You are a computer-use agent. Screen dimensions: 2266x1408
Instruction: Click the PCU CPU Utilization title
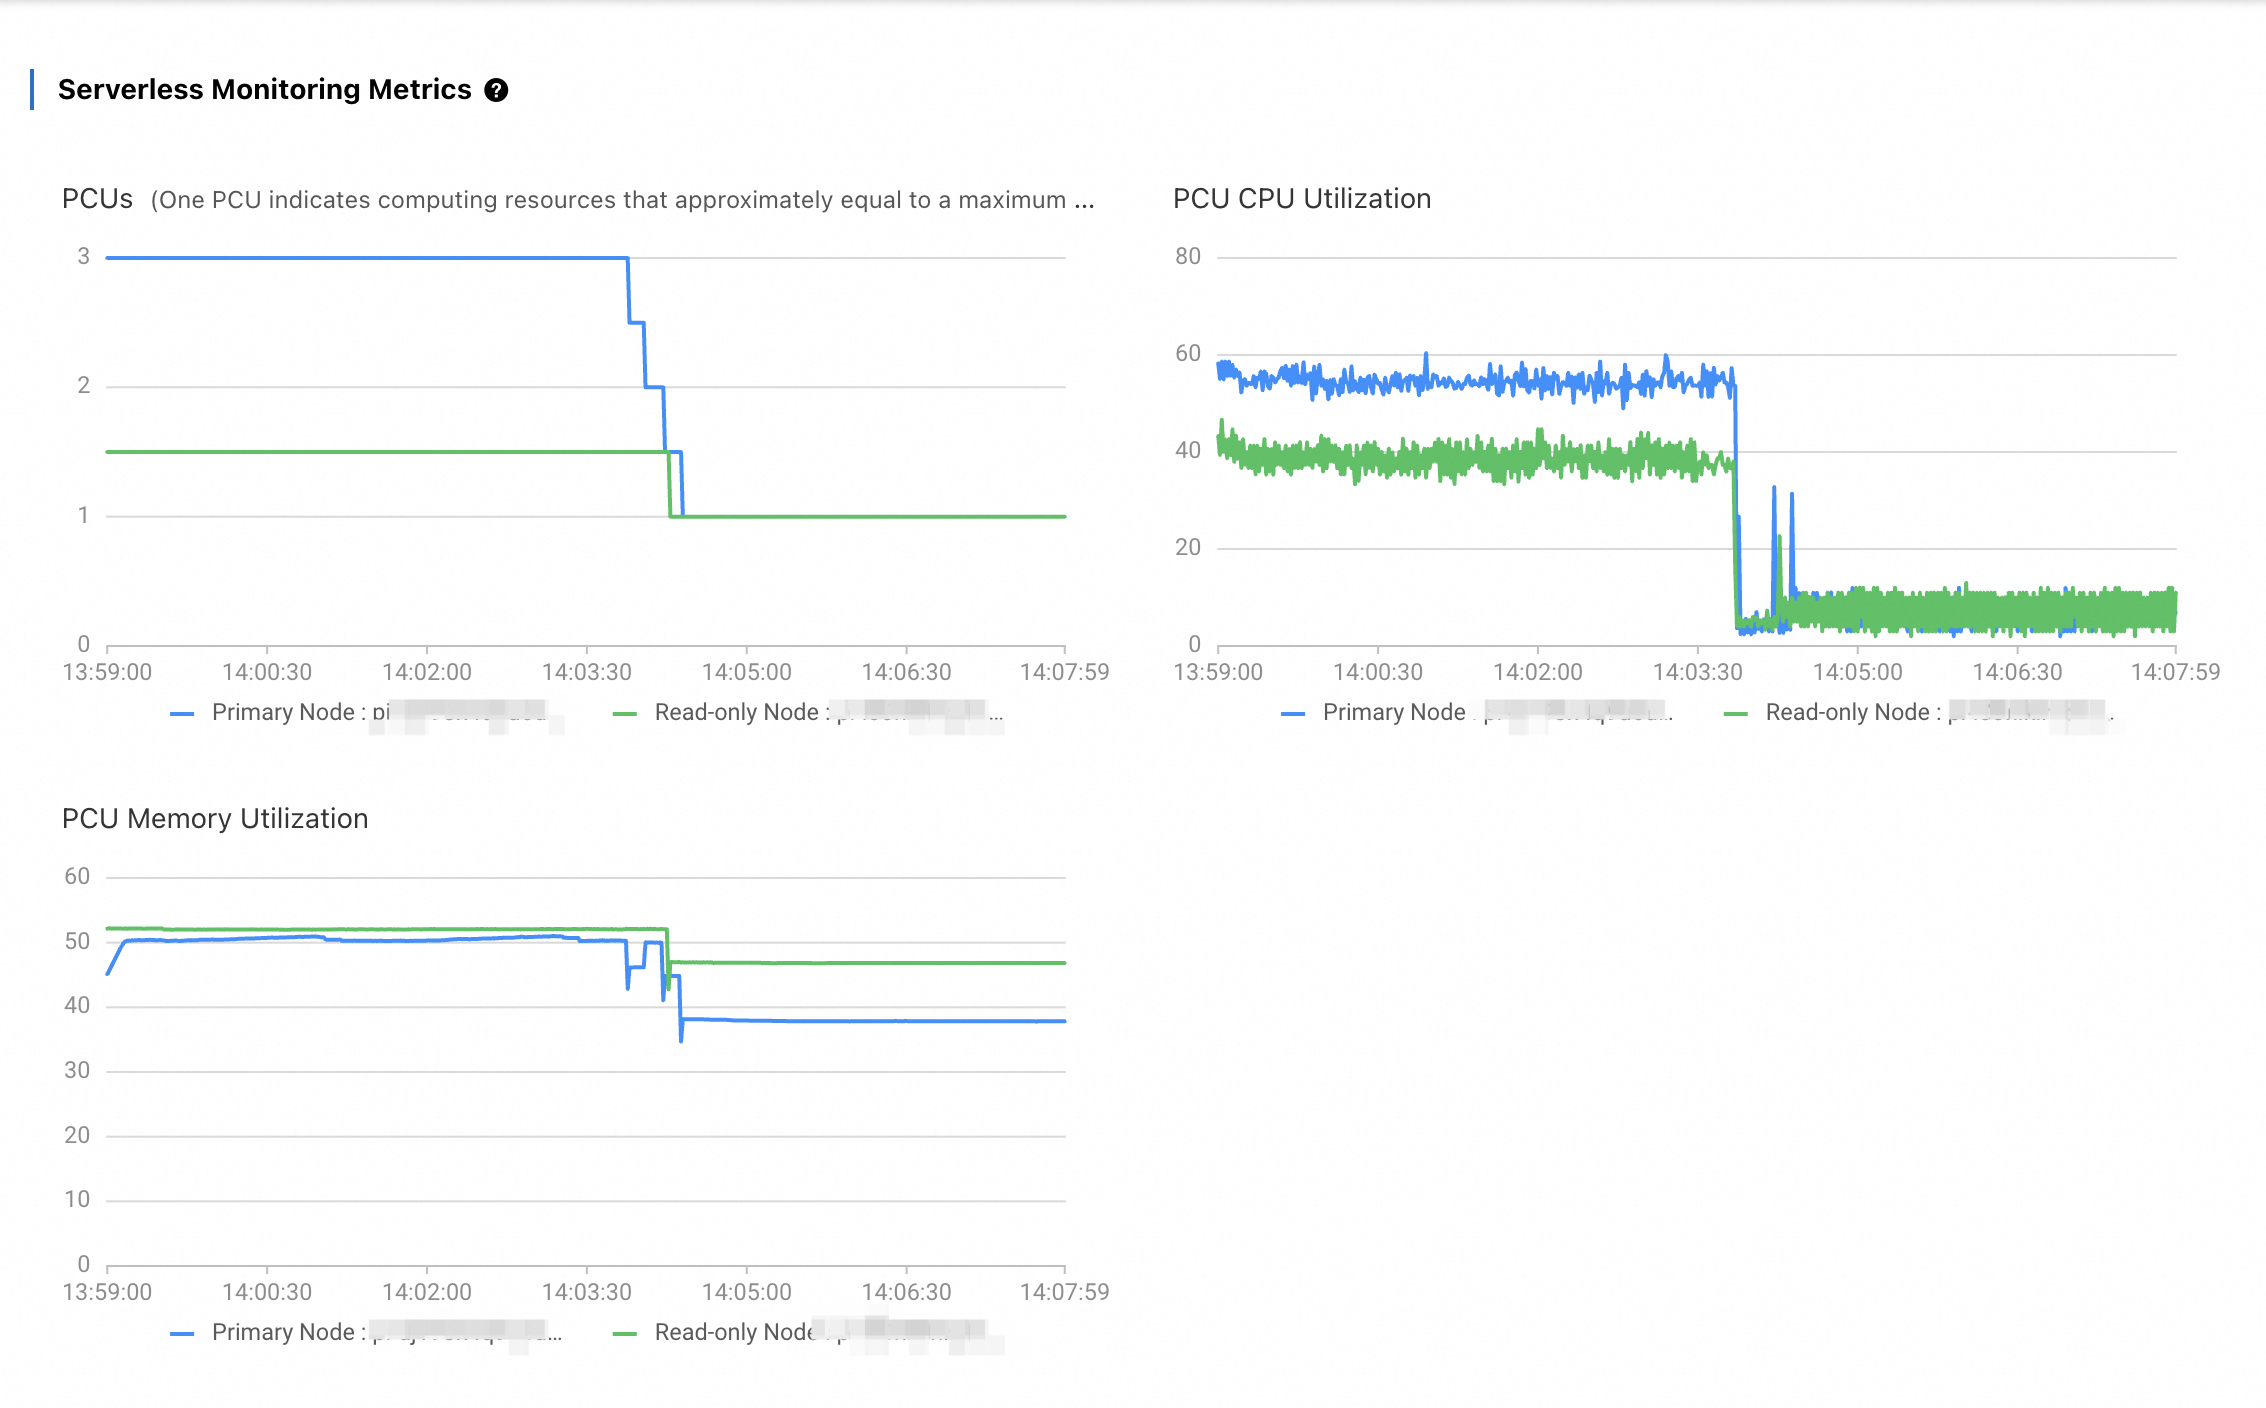click(x=1302, y=199)
